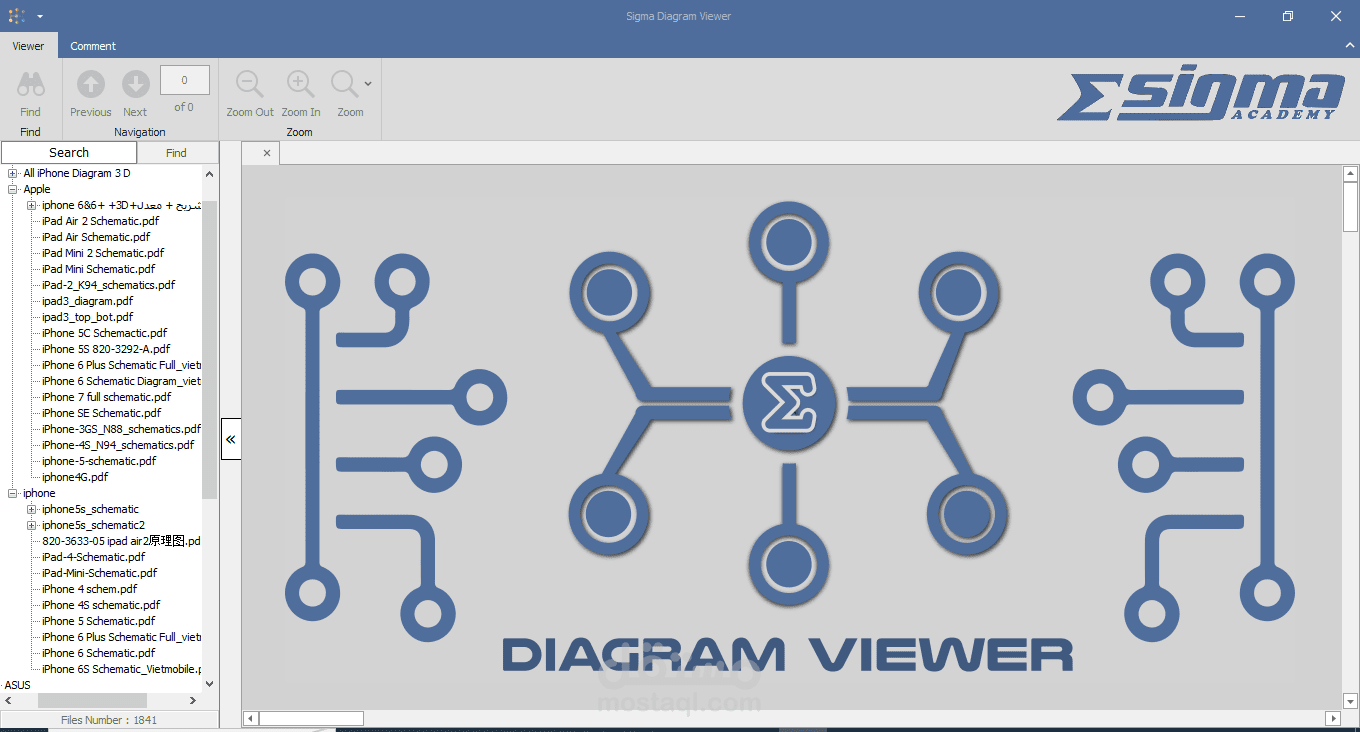
Task: Click the Zoom magnifier icon
Action: 346,84
